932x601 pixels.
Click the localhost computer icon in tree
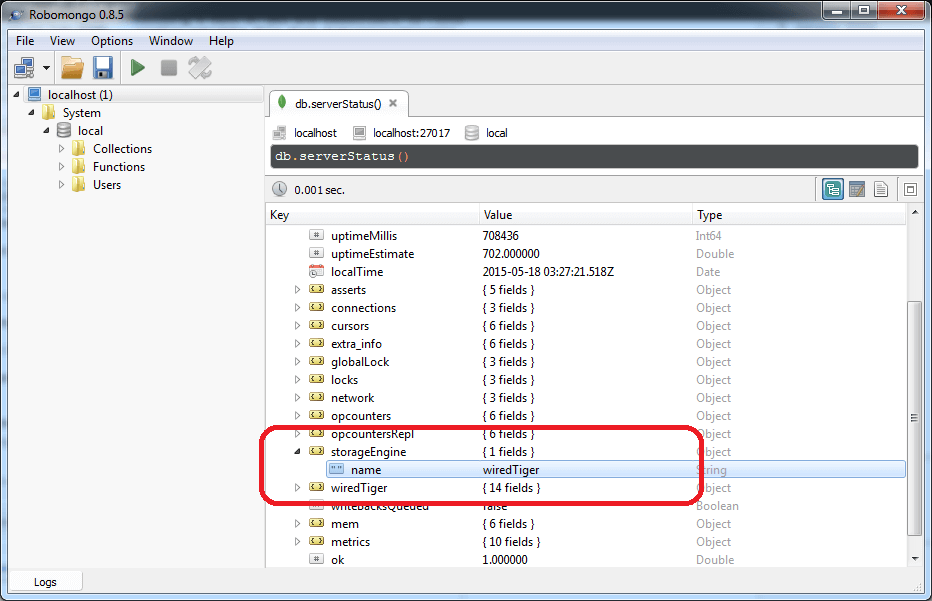click(x=34, y=94)
